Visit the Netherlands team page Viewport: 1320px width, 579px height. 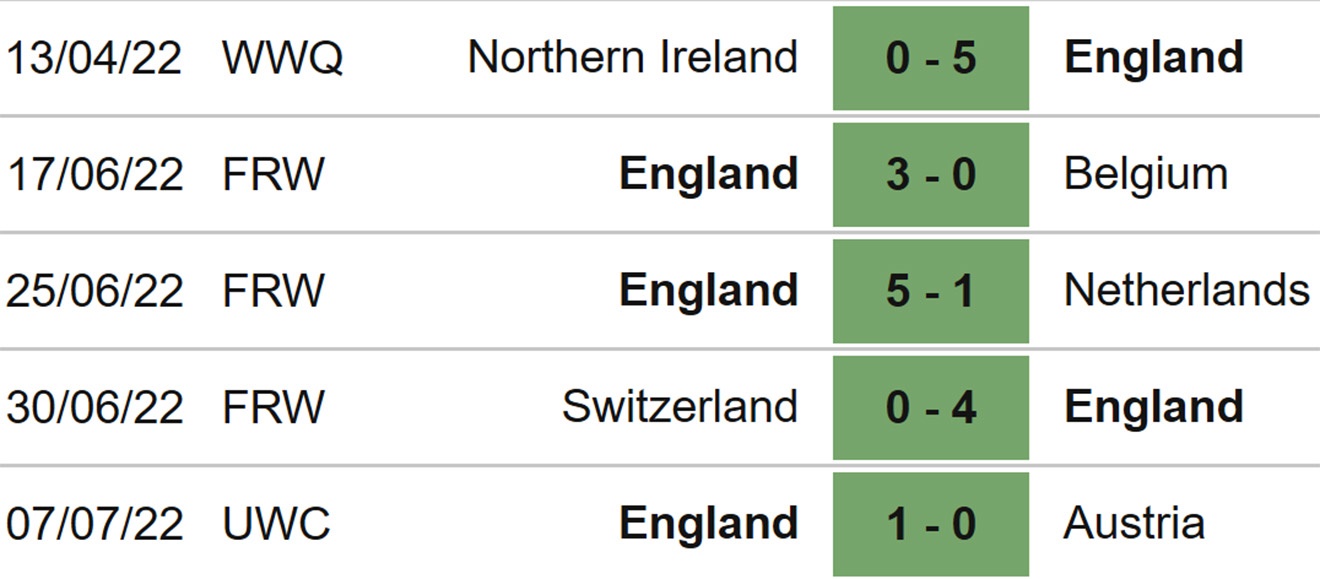(1187, 290)
